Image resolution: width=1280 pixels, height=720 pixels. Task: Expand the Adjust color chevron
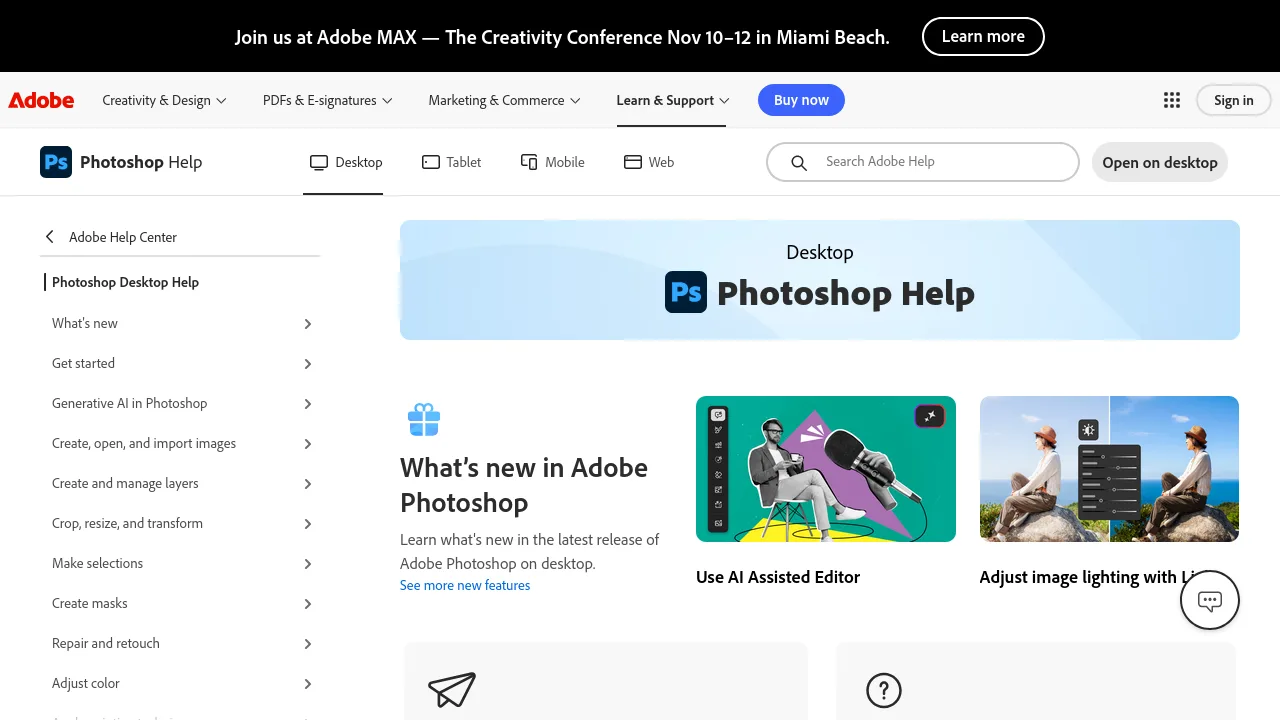[x=308, y=684]
